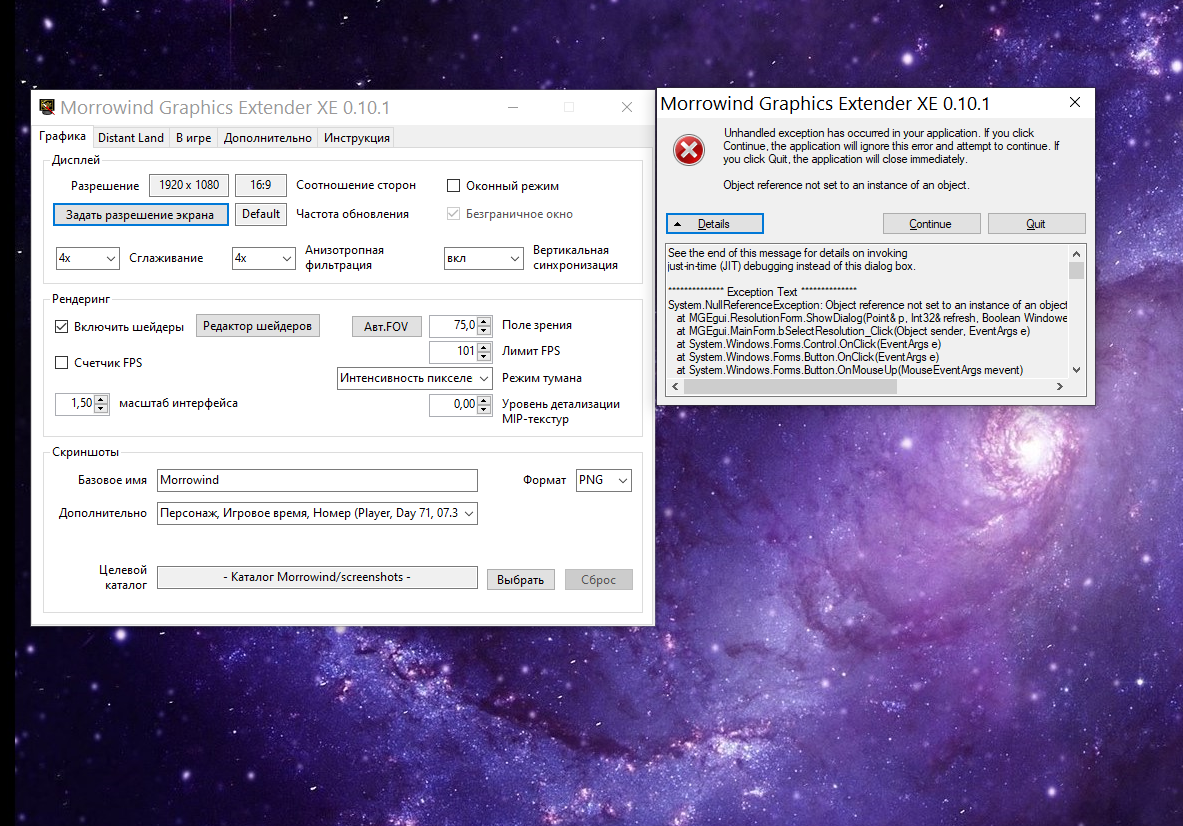Viewport: 1183px width, 826px height.
Task: Click the Поле зрения 75,0 field
Action: [x=453, y=326]
